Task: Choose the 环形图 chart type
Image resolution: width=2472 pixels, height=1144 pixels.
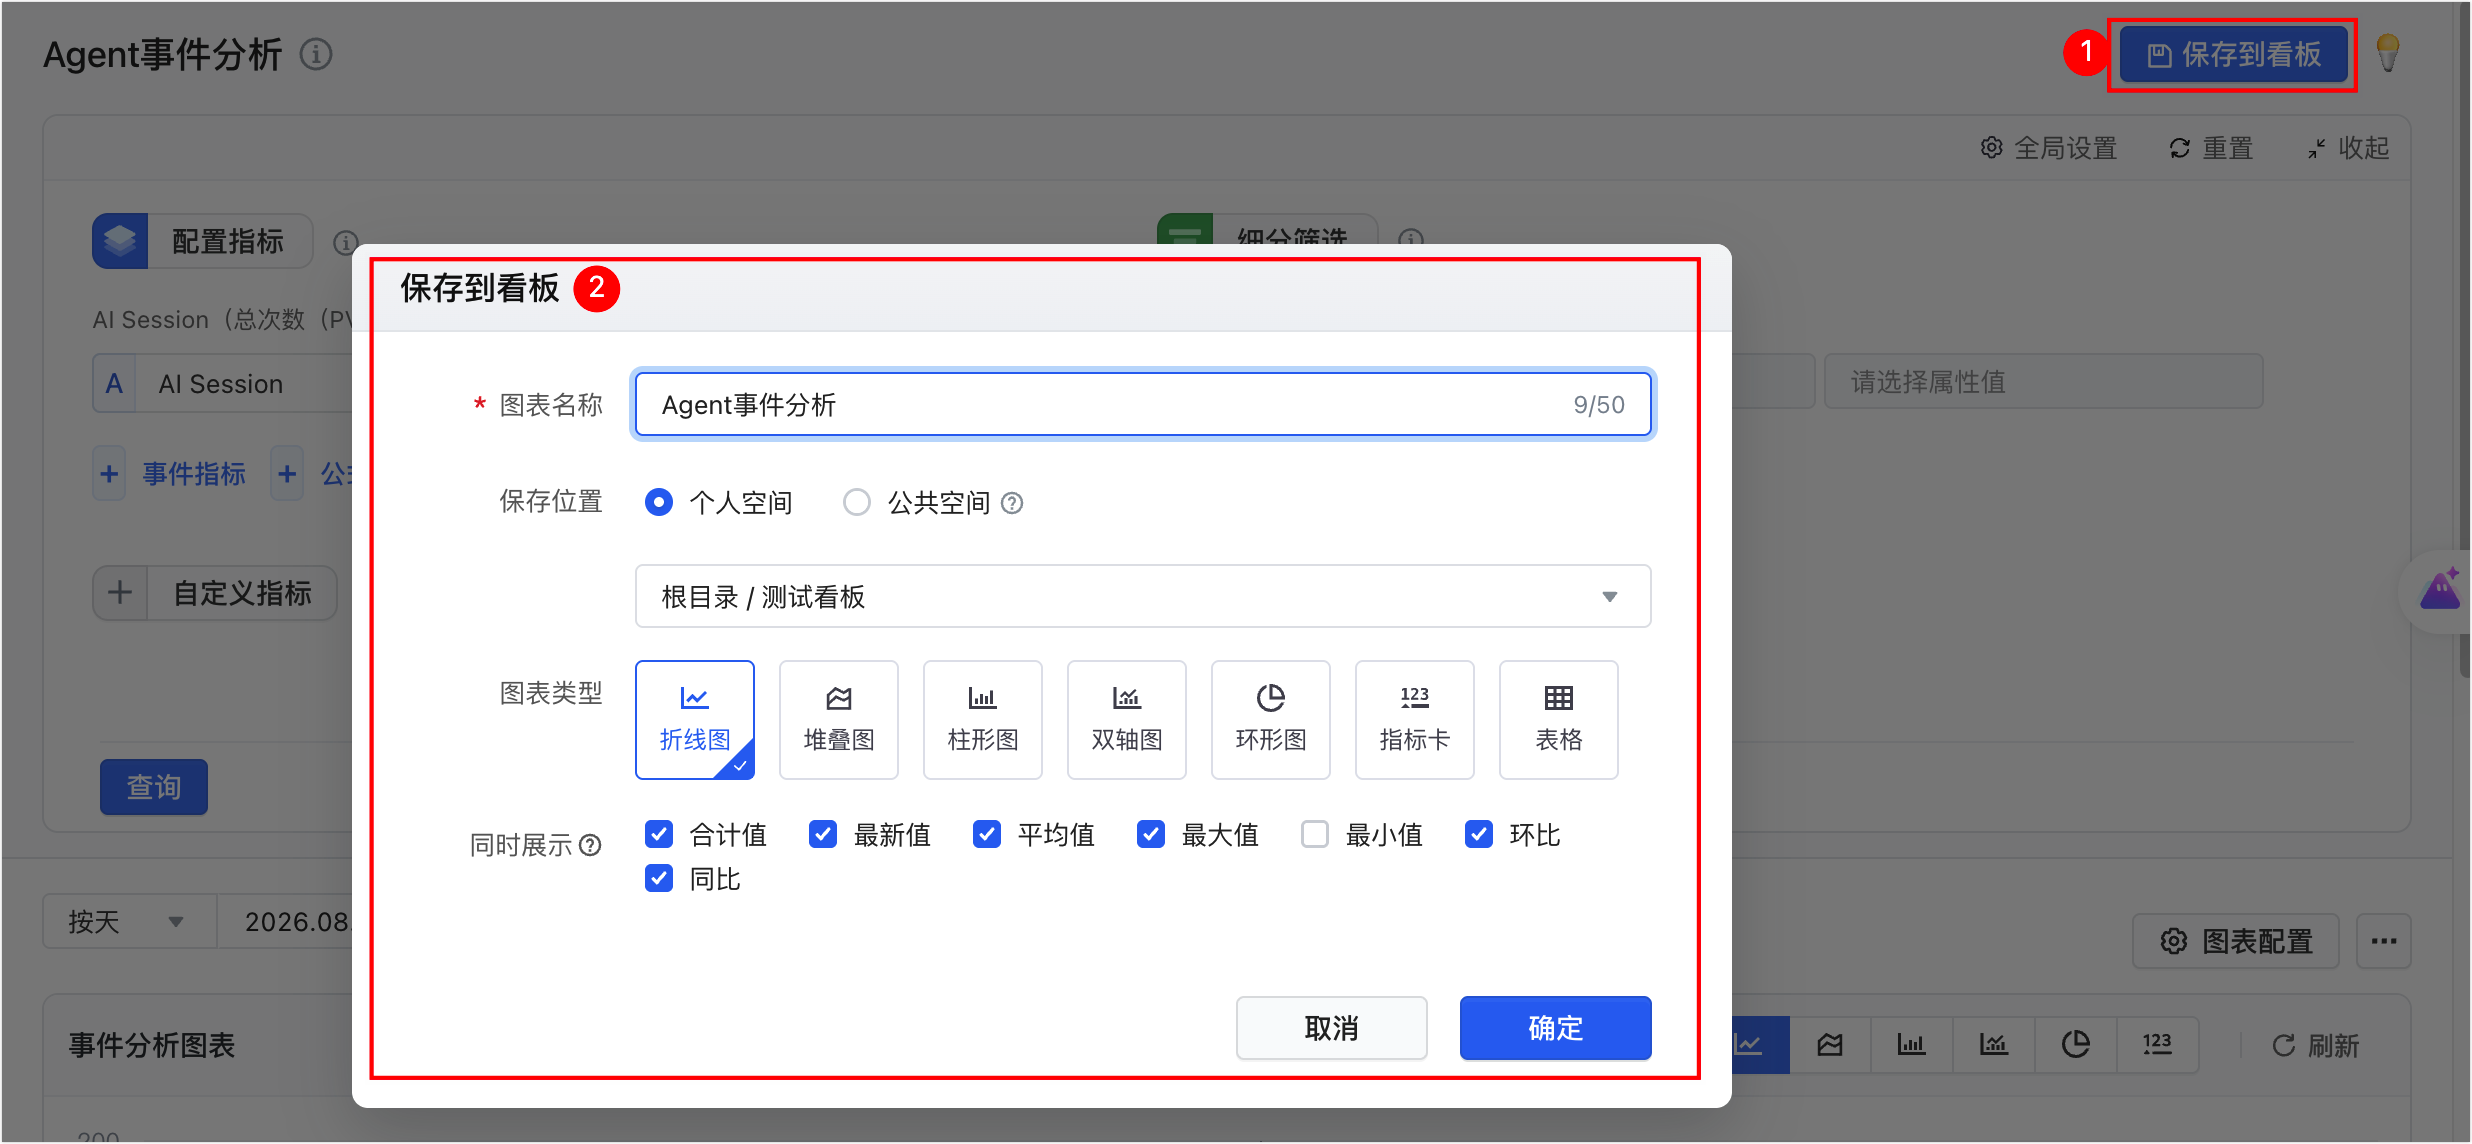Action: coord(1270,719)
